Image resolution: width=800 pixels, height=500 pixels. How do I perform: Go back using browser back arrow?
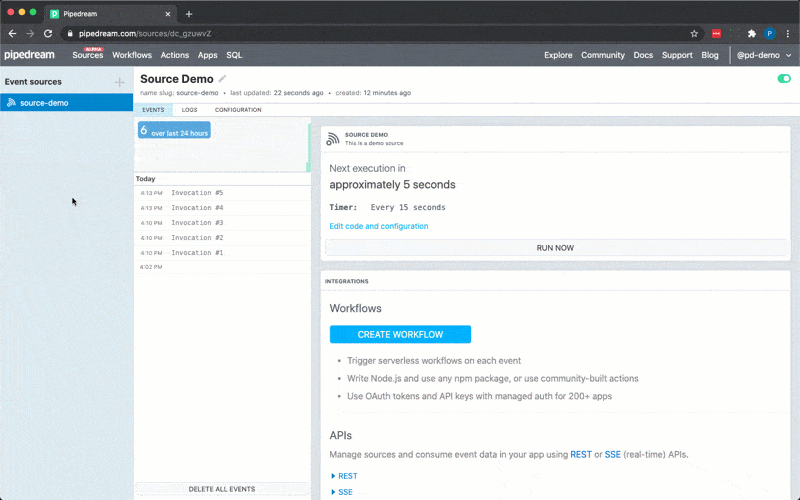[x=12, y=33]
